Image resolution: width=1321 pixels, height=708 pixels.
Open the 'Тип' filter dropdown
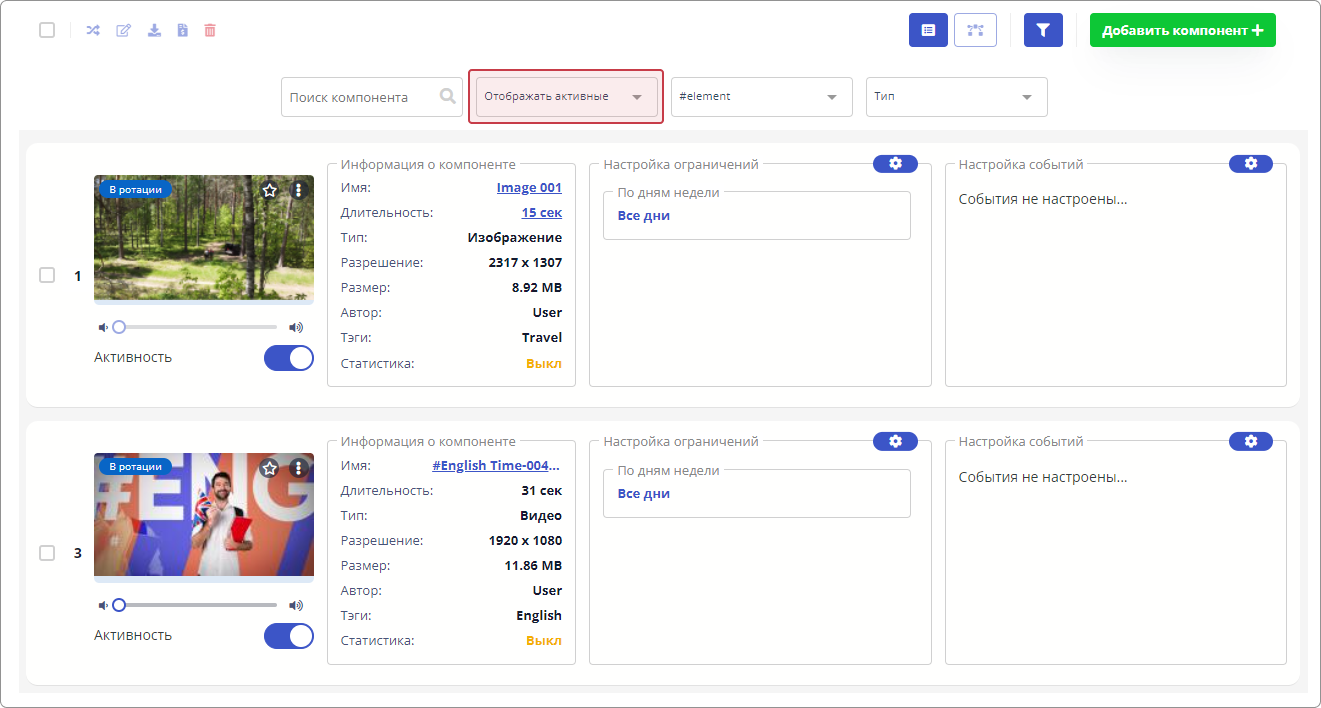point(956,97)
